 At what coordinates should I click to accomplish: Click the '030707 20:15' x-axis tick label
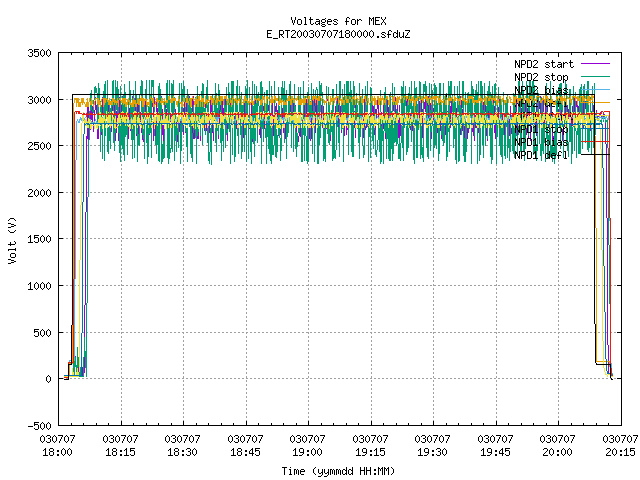[620, 446]
